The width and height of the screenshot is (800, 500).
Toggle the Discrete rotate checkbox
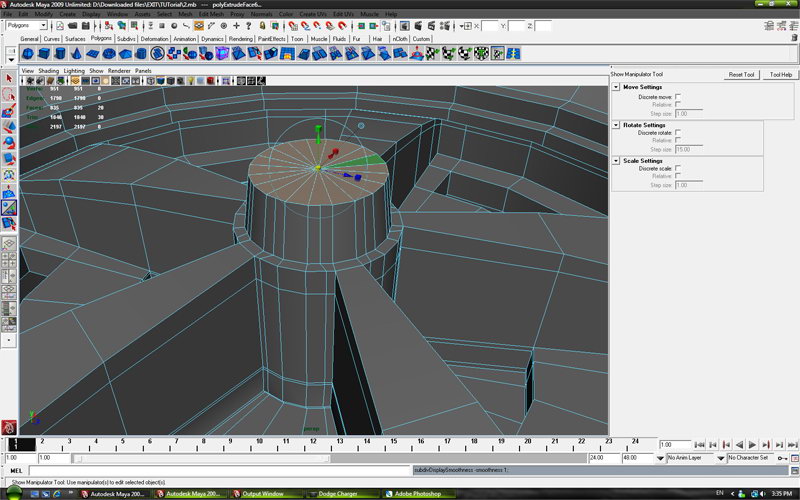[x=678, y=132]
